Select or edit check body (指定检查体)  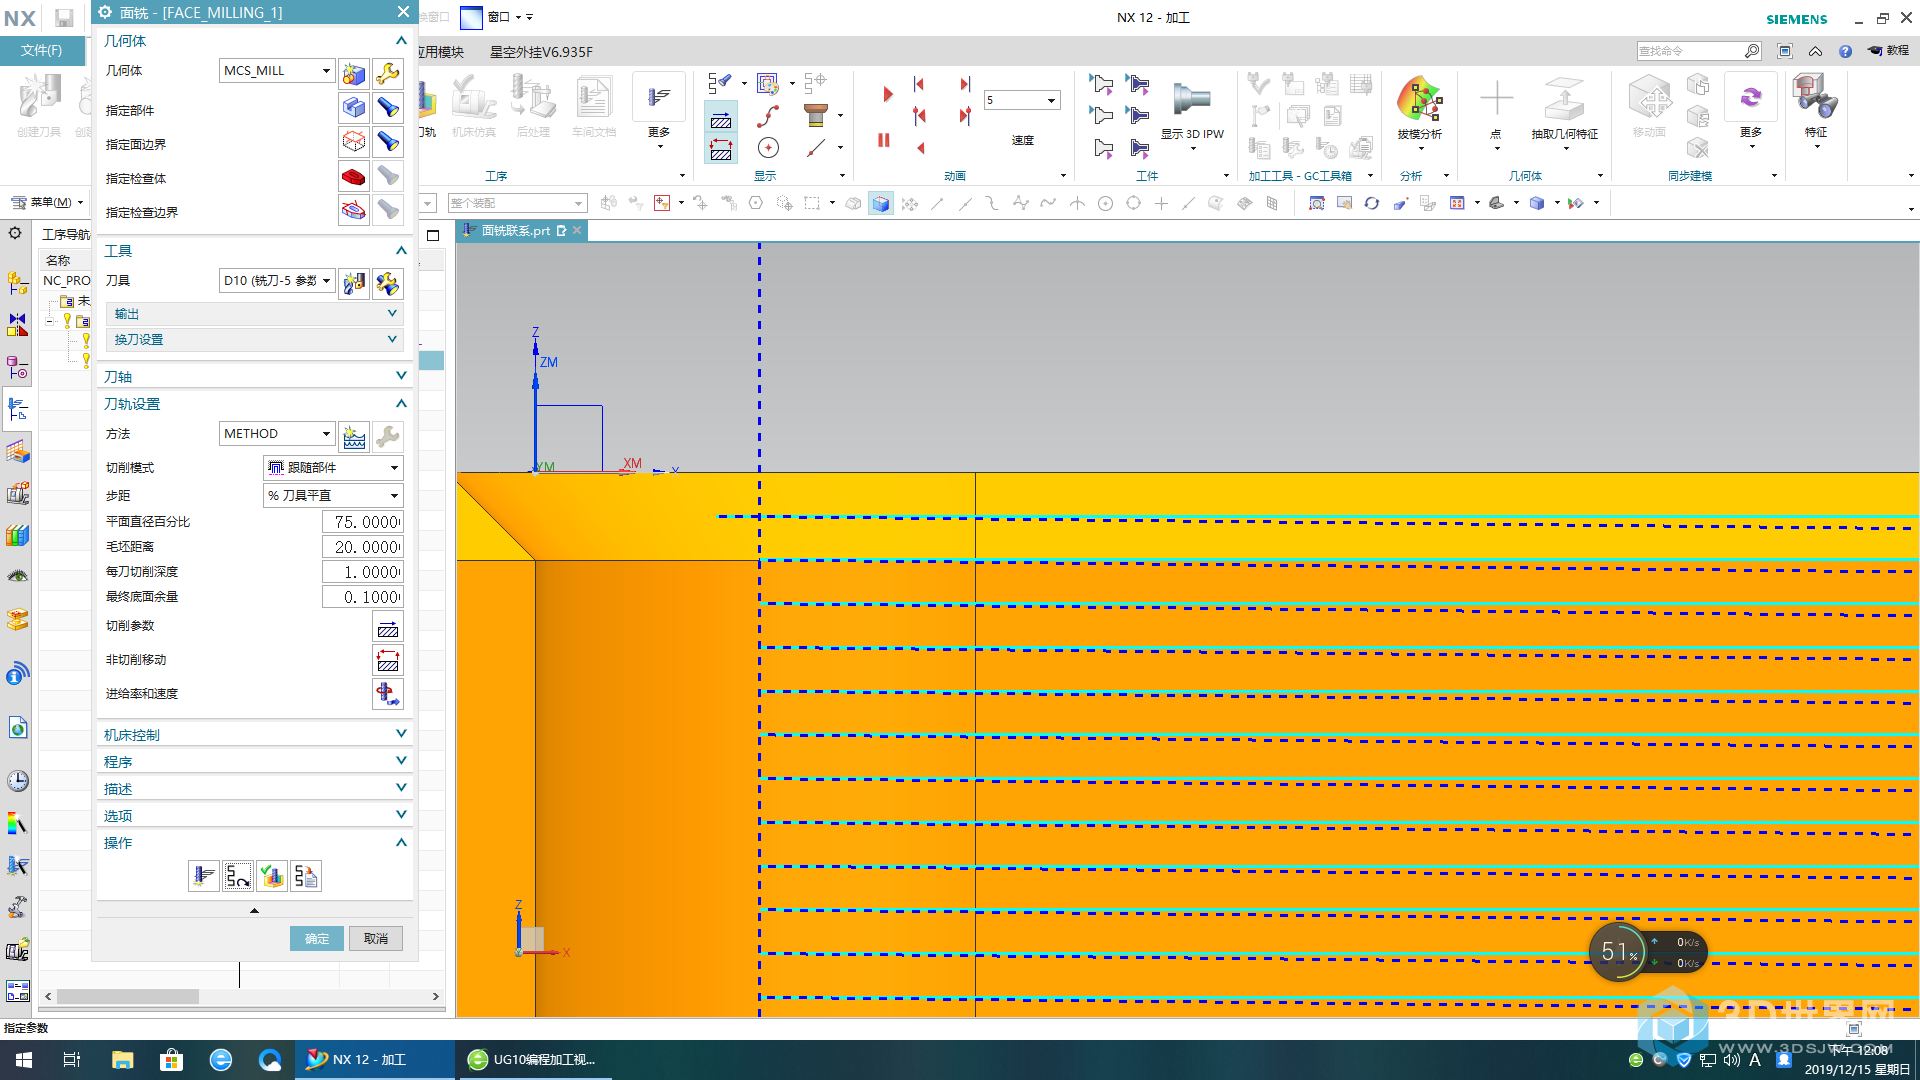354,177
